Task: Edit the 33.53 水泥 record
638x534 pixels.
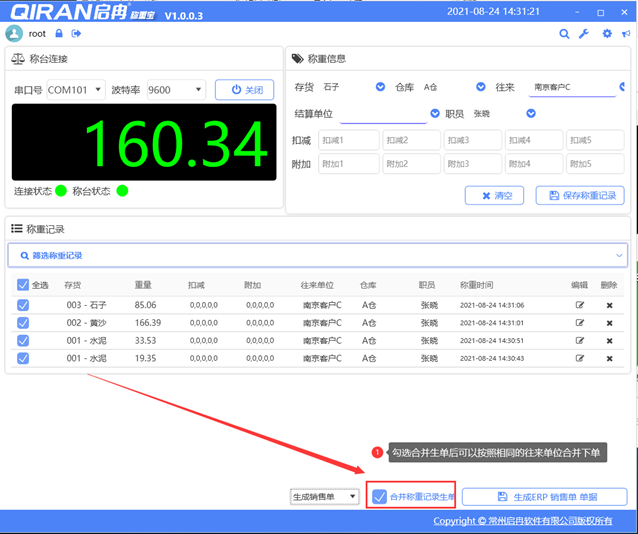Action: (579, 341)
